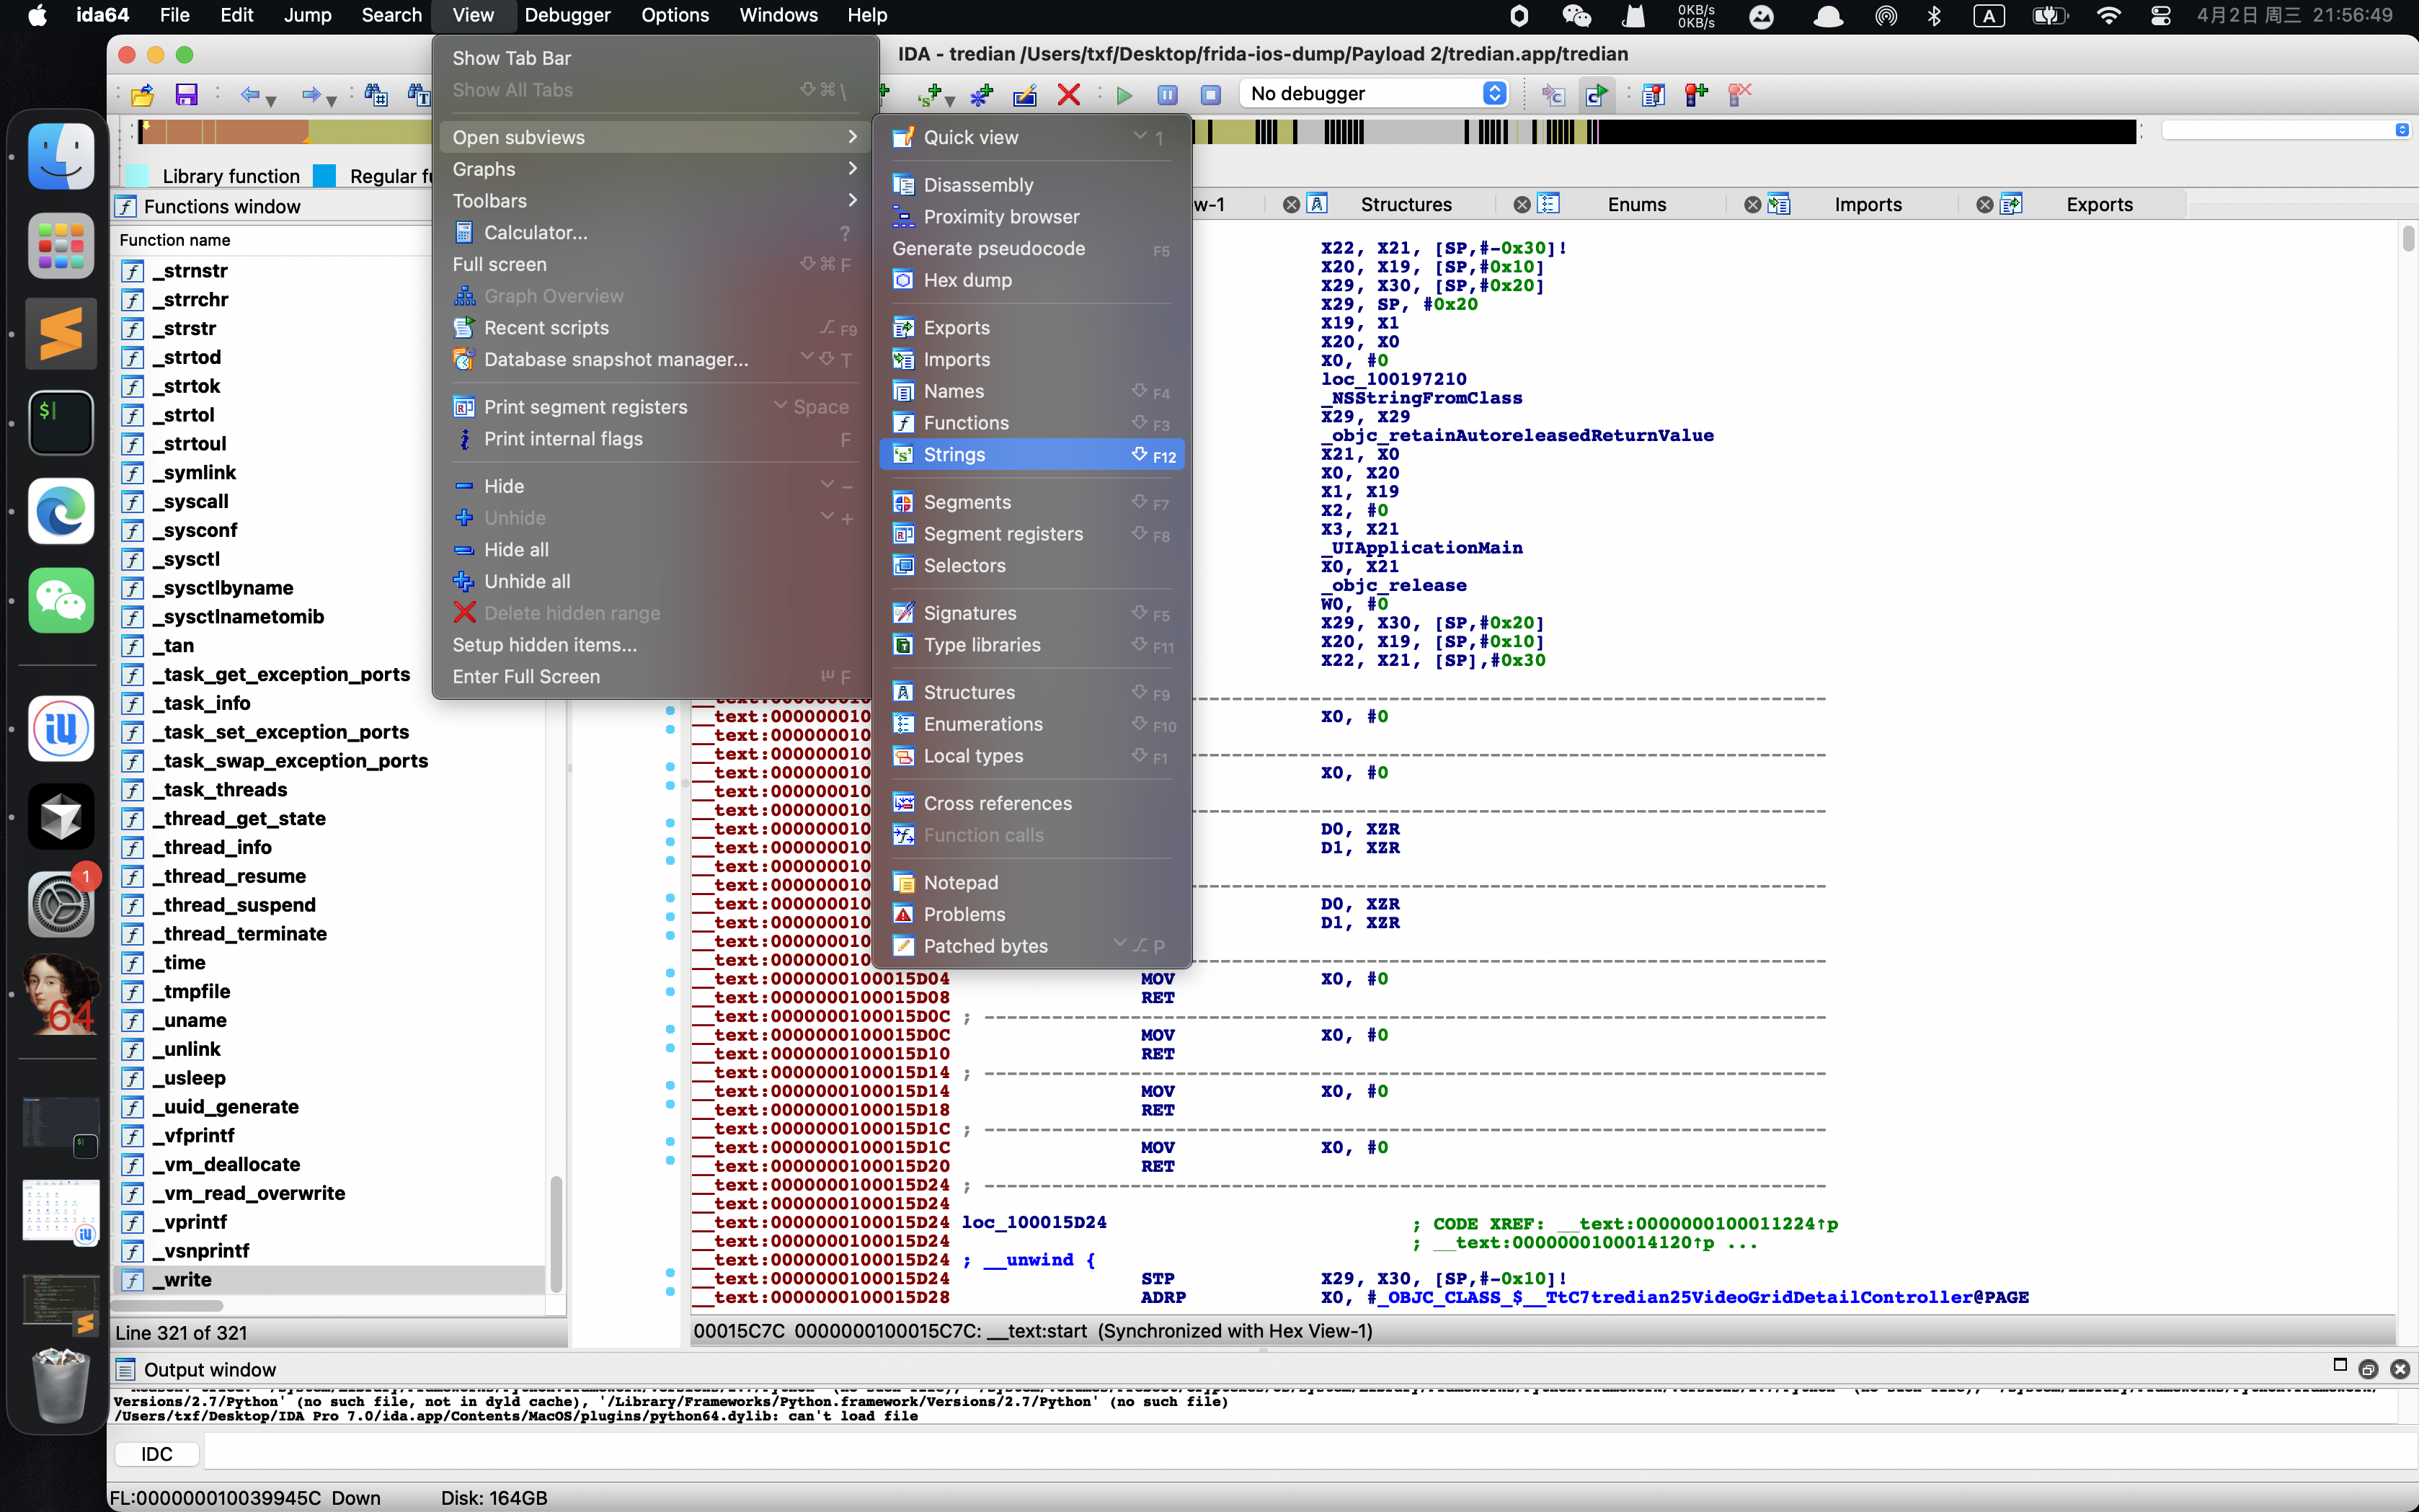Open the Patched bytes subview
The width and height of the screenshot is (2419, 1512).
point(1032,946)
